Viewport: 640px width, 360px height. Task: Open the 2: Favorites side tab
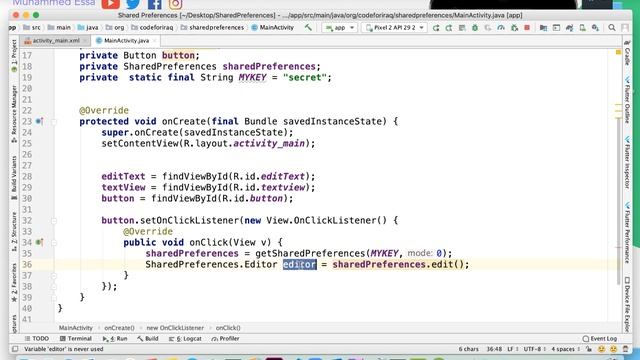14,282
